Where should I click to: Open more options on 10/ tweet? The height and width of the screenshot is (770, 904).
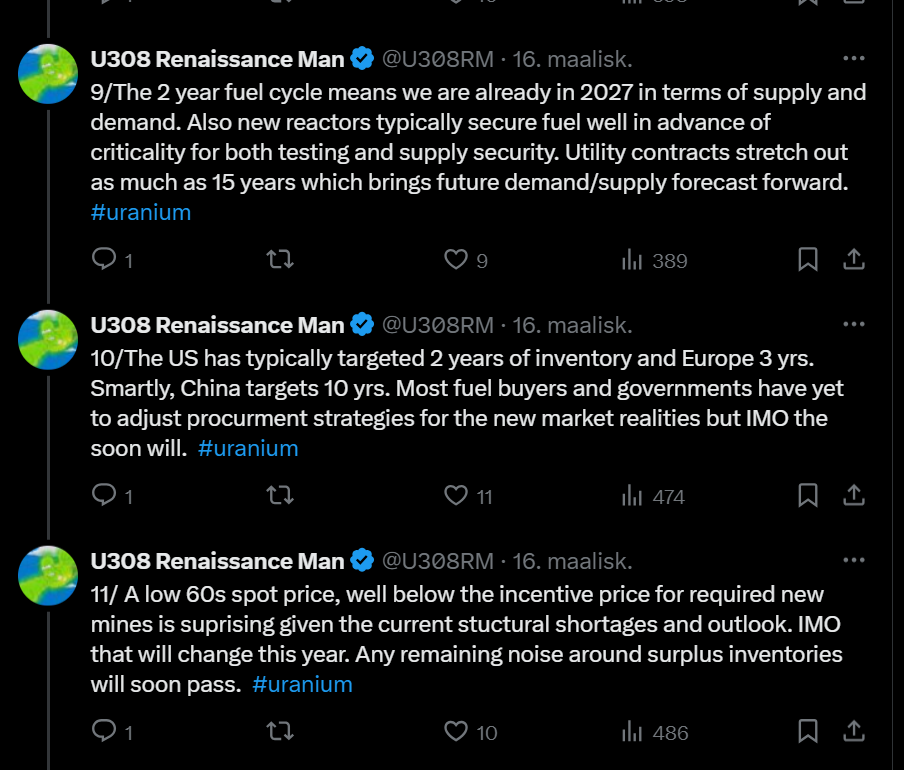click(x=853, y=324)
